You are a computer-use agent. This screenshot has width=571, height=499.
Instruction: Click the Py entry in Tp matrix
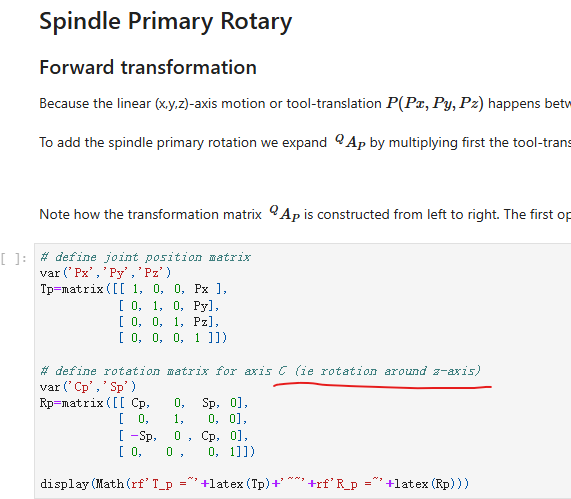(201, 306)
